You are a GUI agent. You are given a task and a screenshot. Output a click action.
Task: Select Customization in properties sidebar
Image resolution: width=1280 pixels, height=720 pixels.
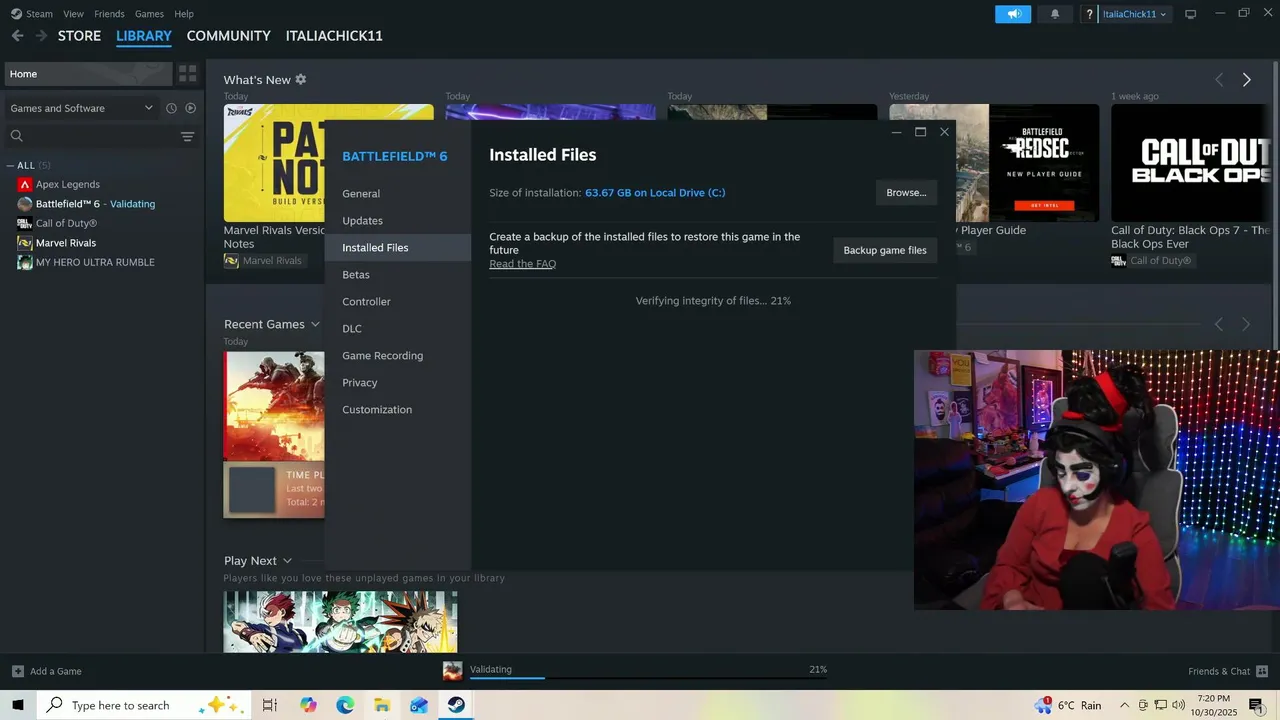coord(398,410)
